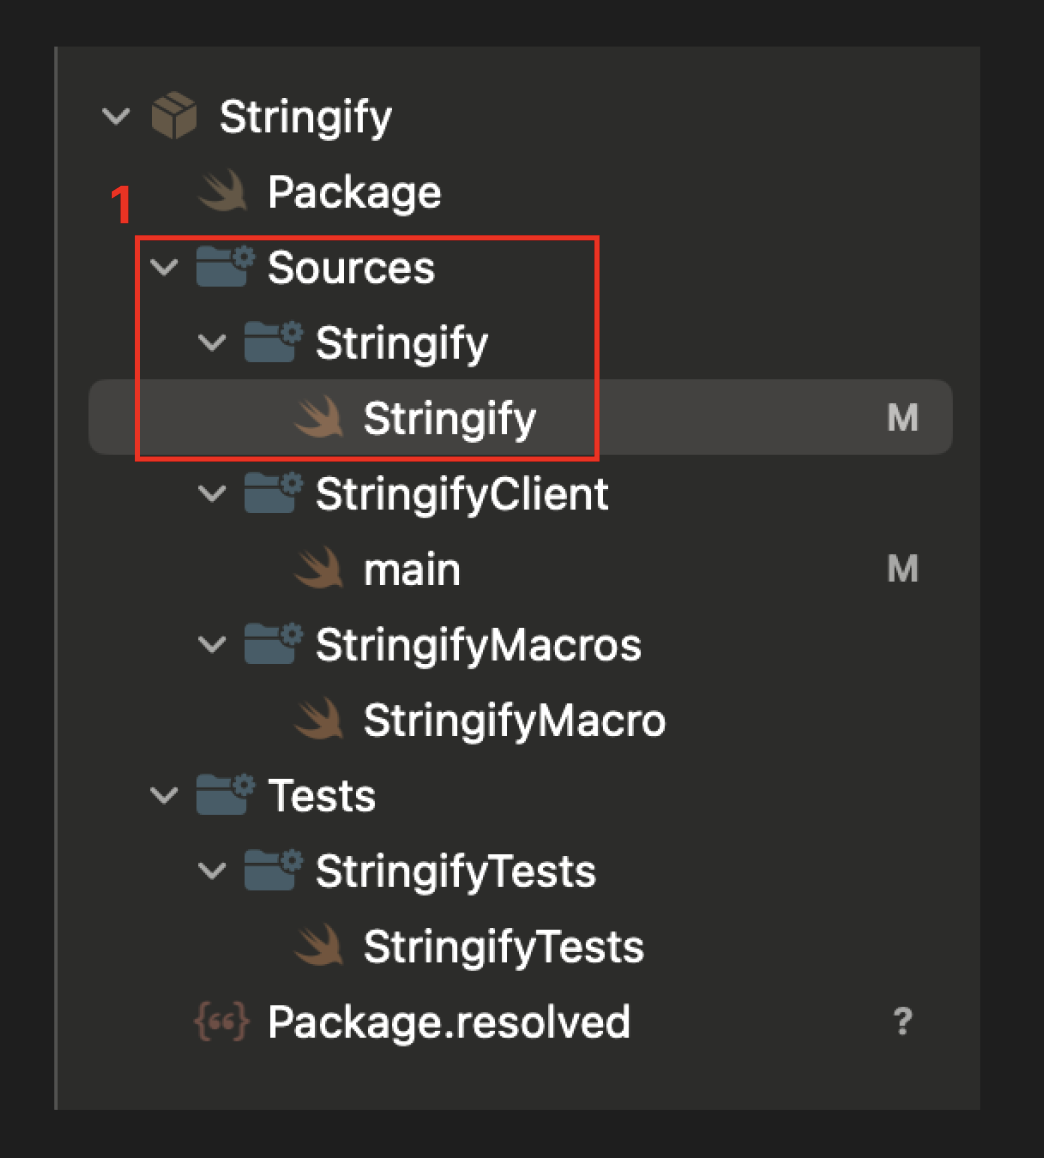Click the Stringify package box icon
The width and height of the screenshot is (1044, 1158).
[173, 117]
